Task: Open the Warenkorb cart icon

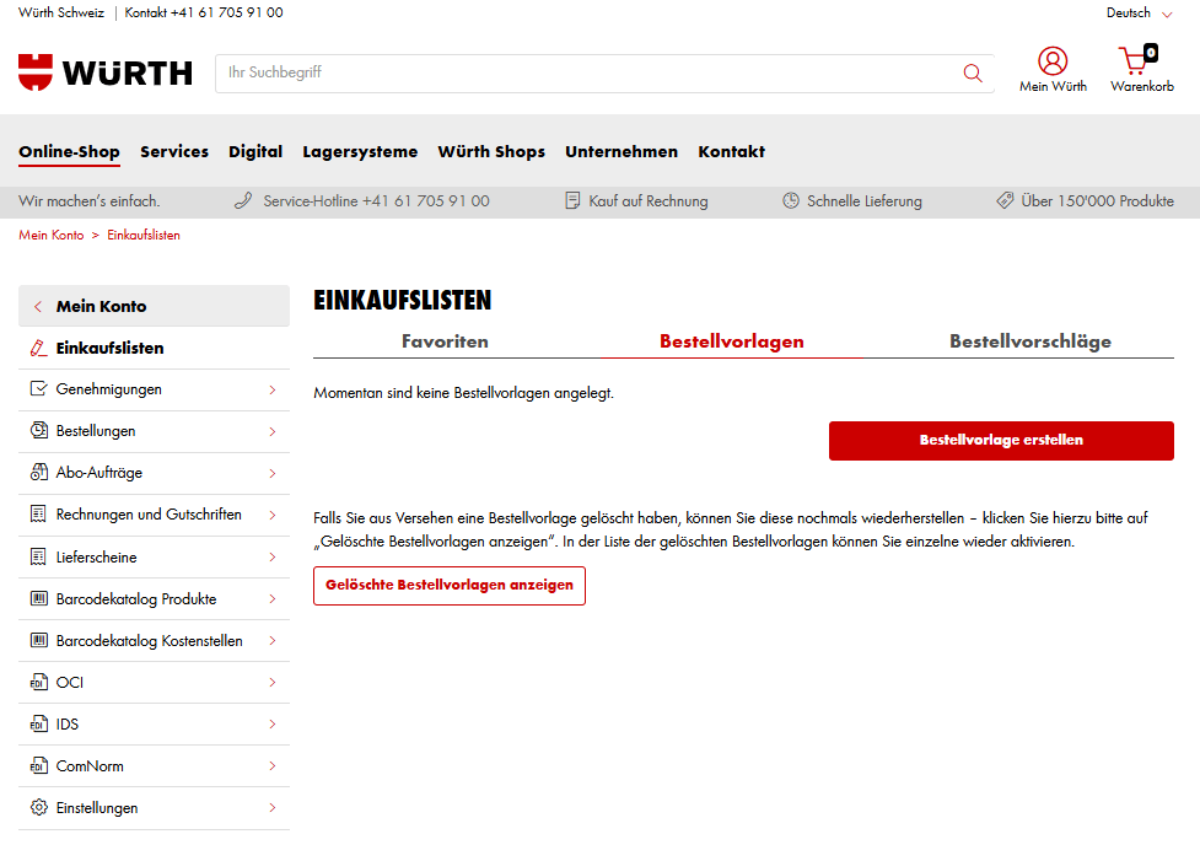Action: point(1137,60)
